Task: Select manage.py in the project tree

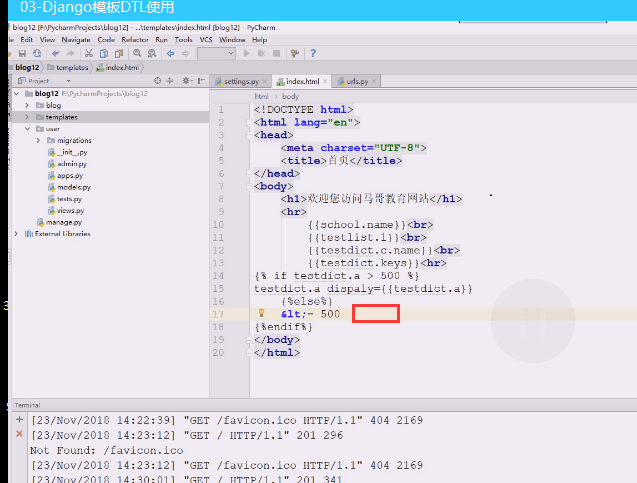Action: point(59,223)
